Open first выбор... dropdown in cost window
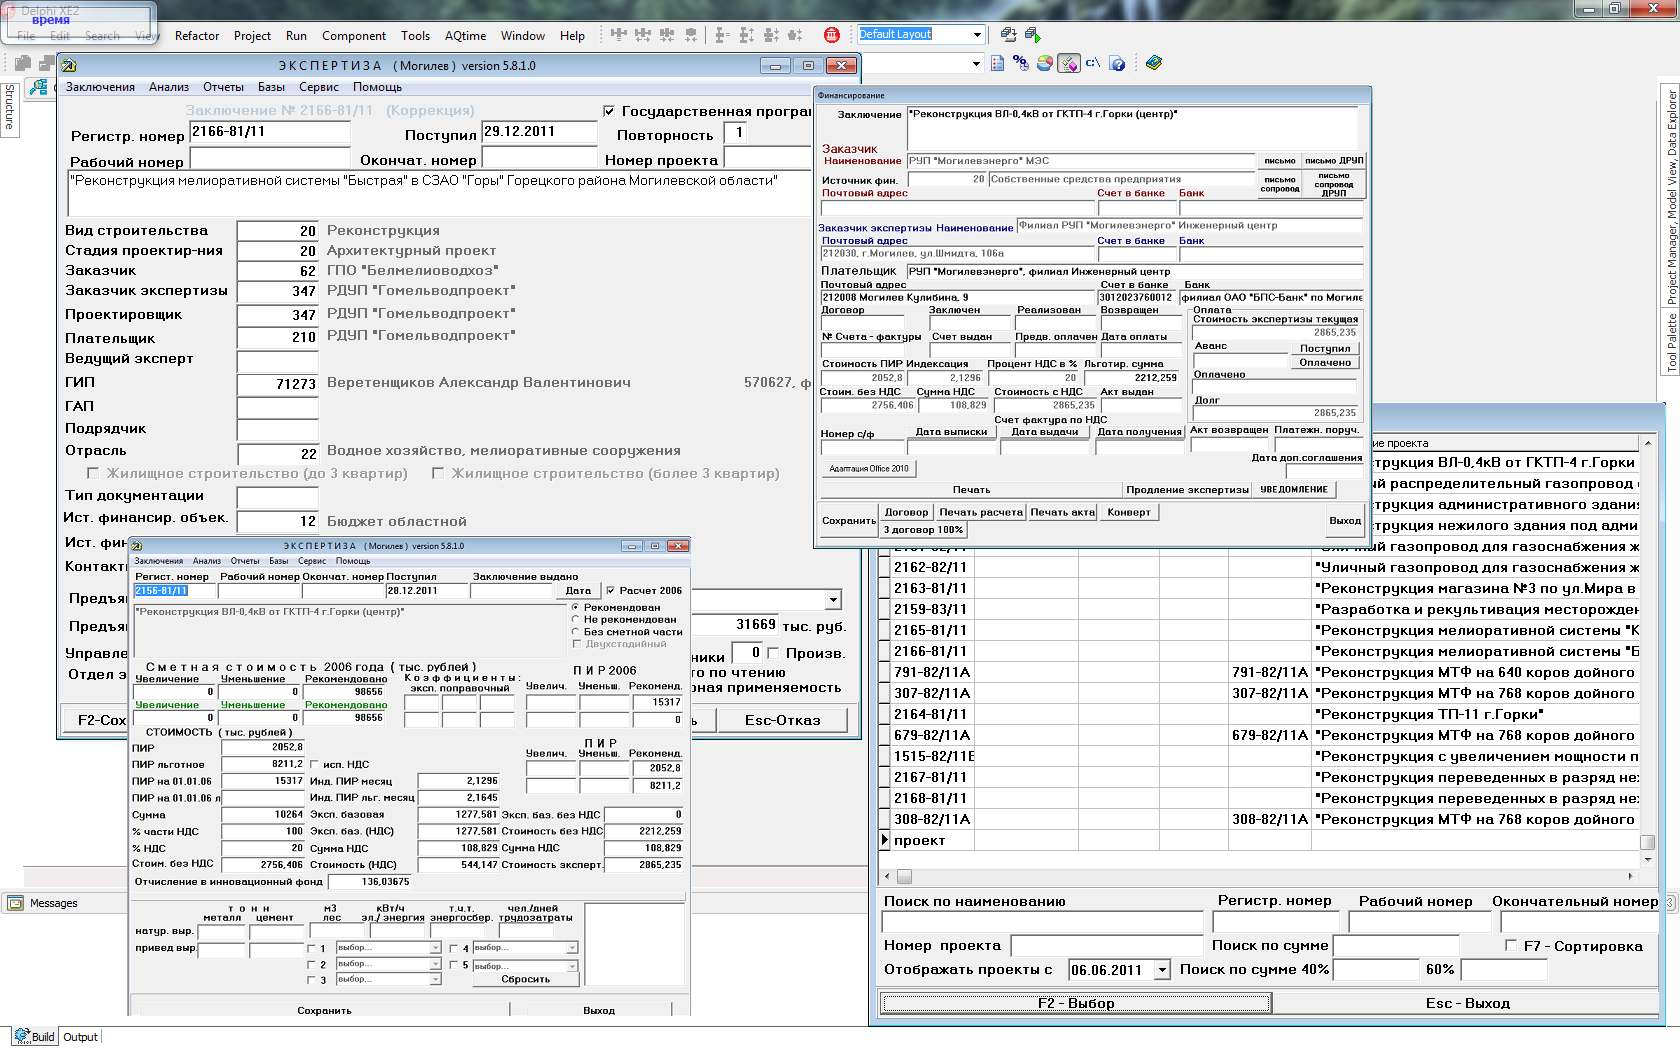The width and height of the screenshot is (1680, 1050). pyautogui.click(x=435, y=948)
